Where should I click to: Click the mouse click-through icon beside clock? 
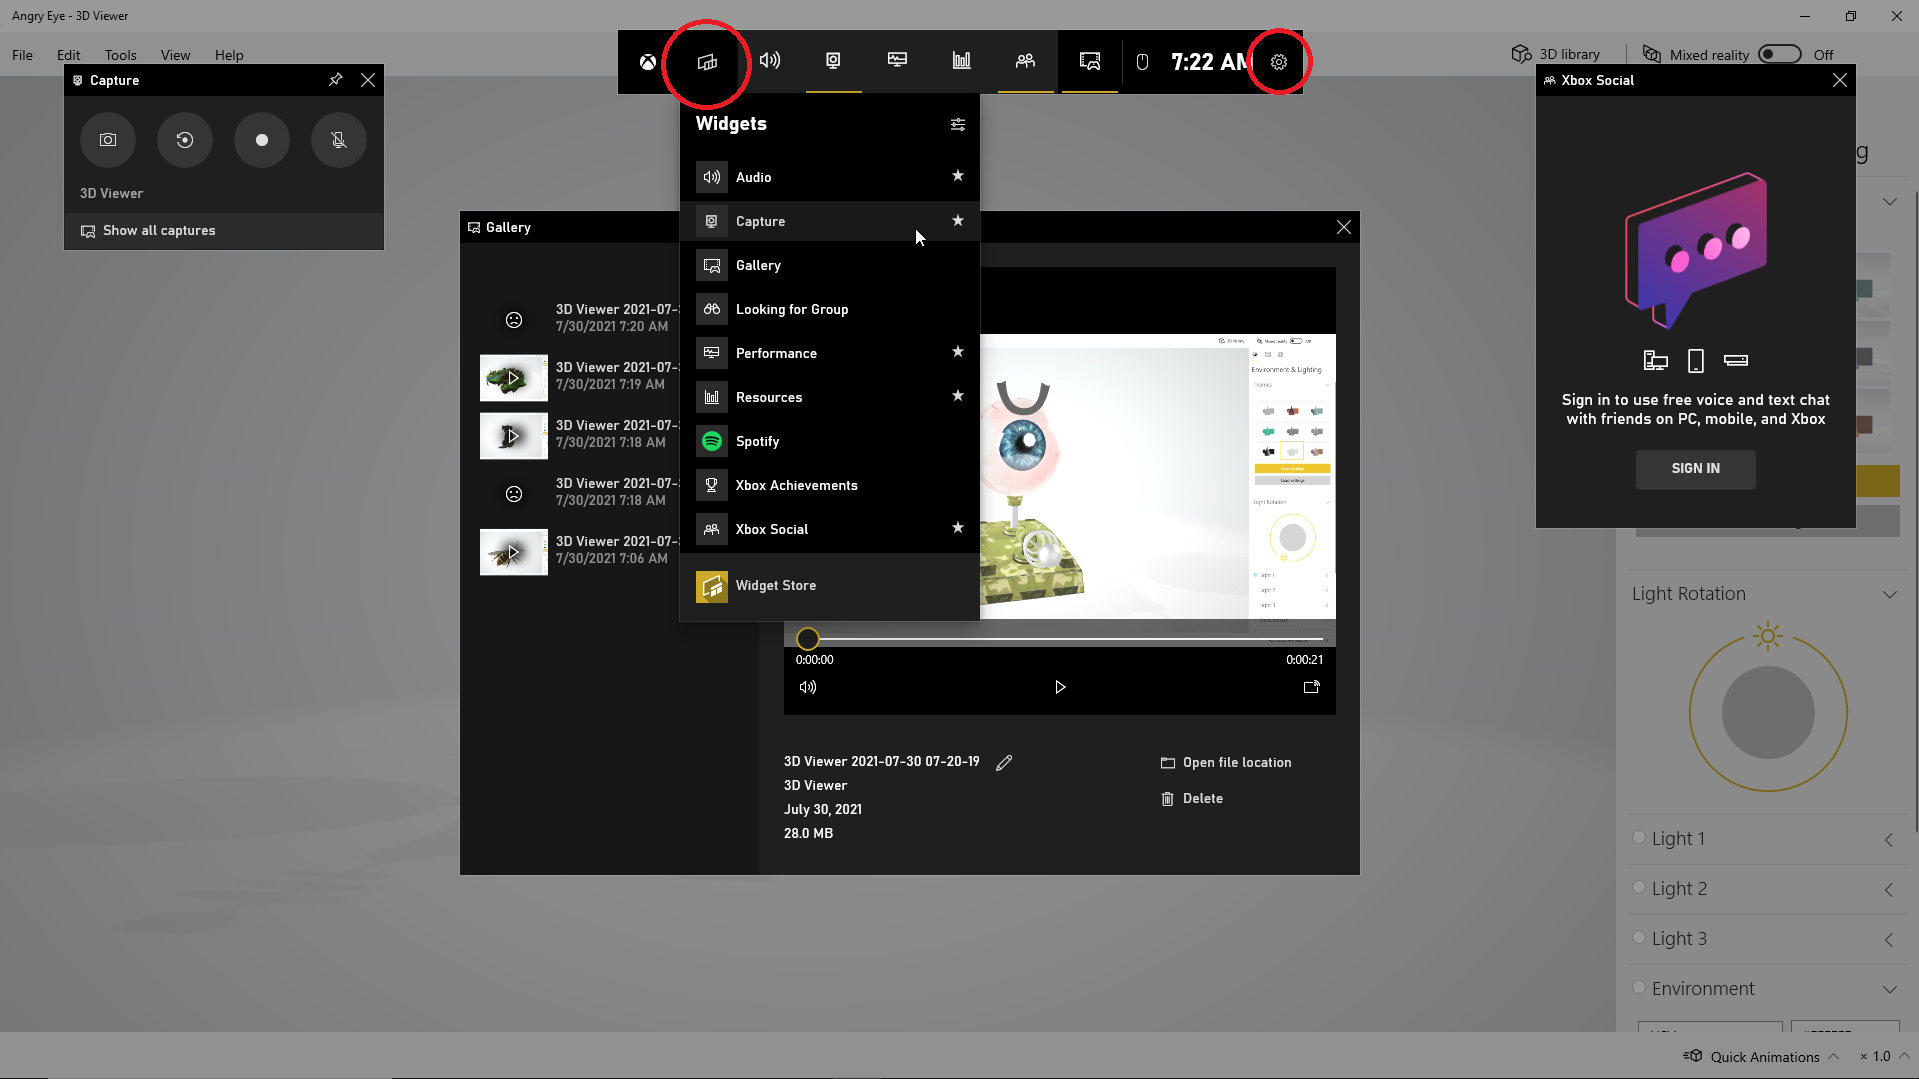[x=1142, y=62]
